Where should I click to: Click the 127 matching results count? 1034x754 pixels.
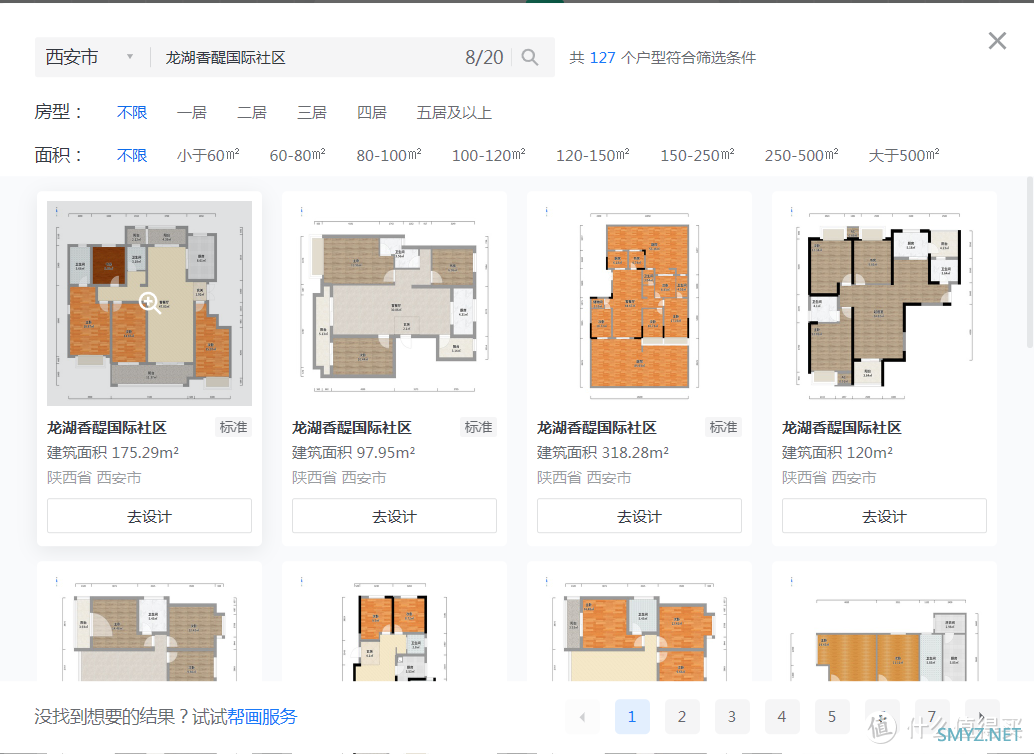(x=602, y=57)
